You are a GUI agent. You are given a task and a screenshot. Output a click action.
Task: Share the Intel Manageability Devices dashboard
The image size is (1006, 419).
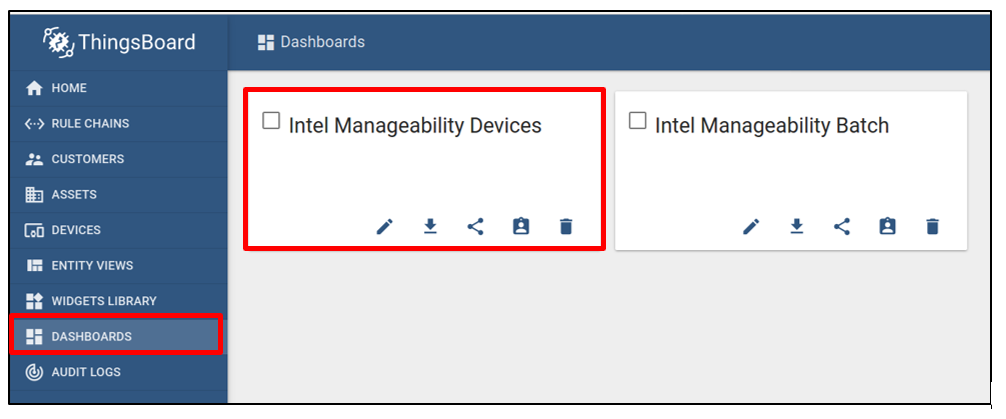coord(475,227)
